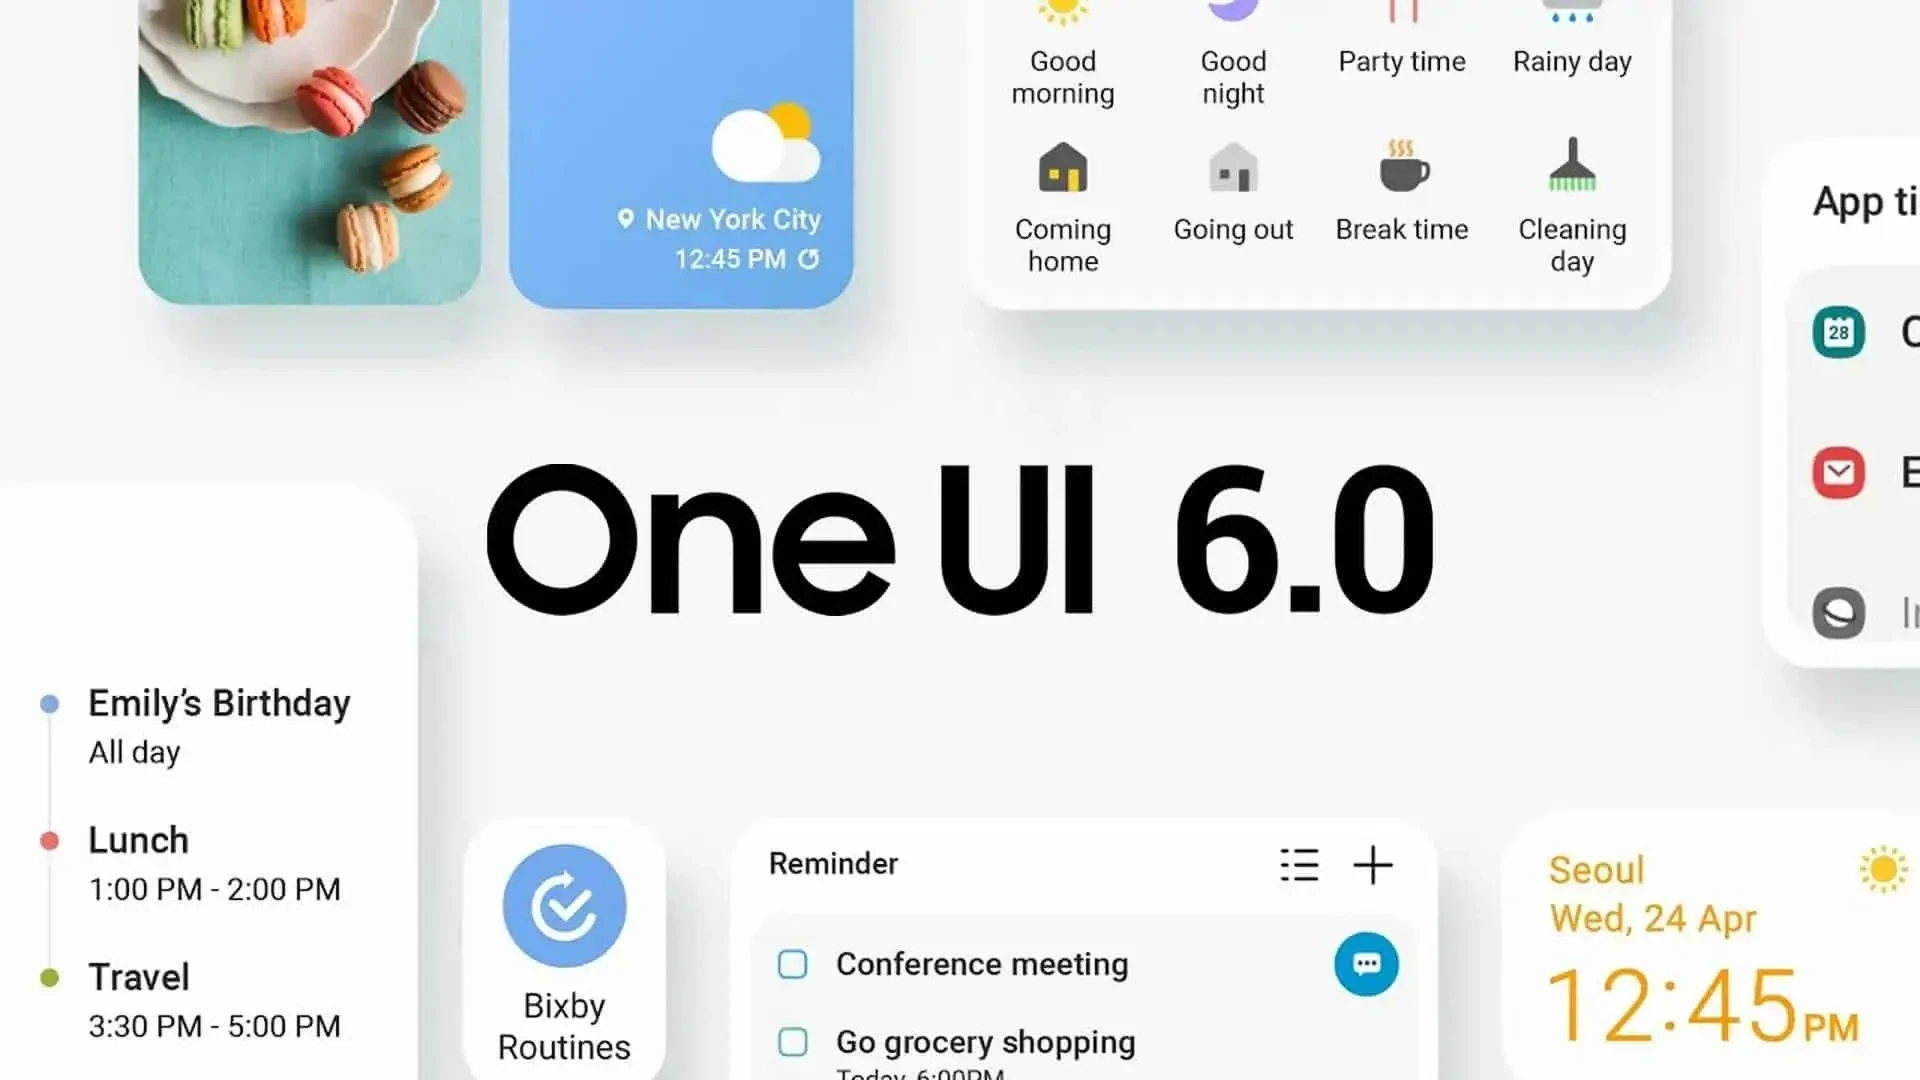Click the chat bubble floating button
This screenshot has width=1920, height=1080.
(x=1367, y=964)
